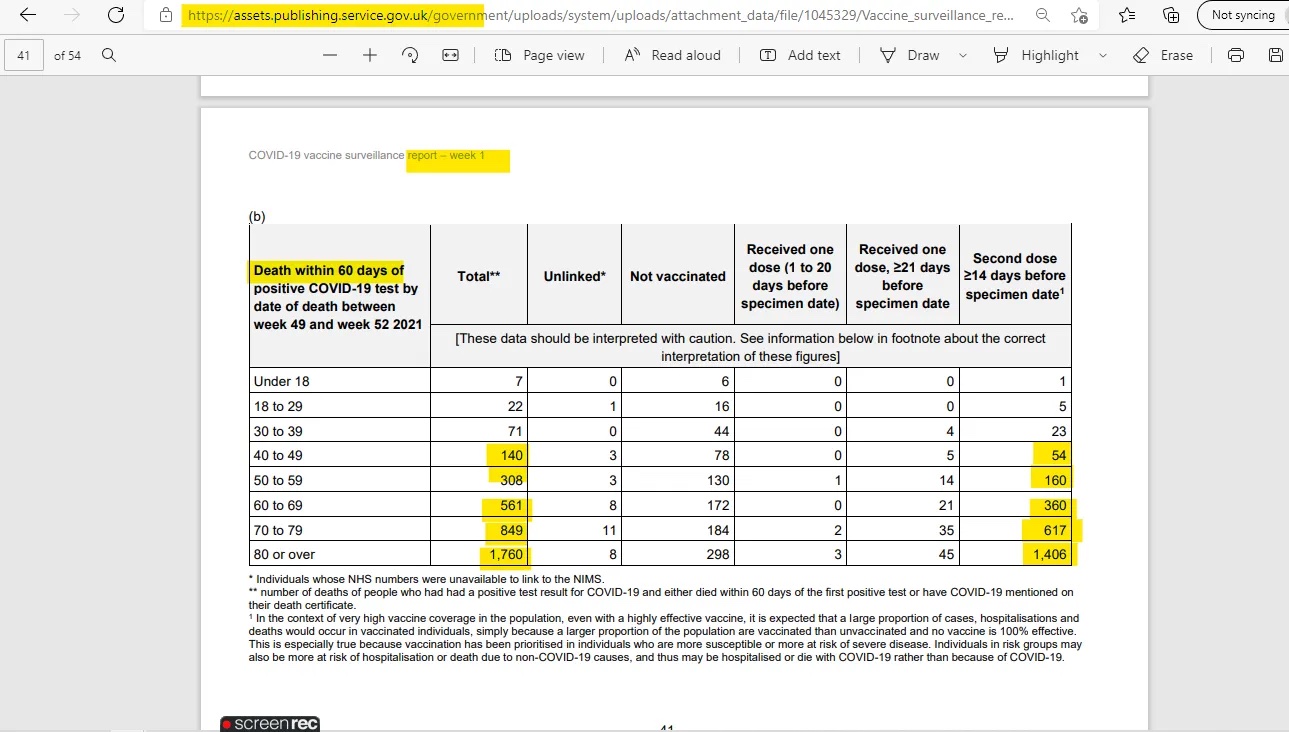
Task: Click the second dose value 1,406
Action: [x=1048, y=554]
